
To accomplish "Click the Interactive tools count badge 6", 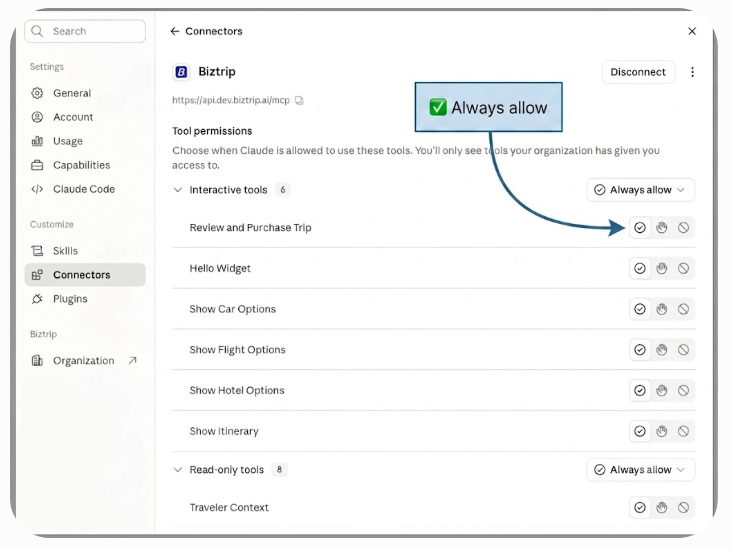I will pyautogui.click(x=283, y=190).
